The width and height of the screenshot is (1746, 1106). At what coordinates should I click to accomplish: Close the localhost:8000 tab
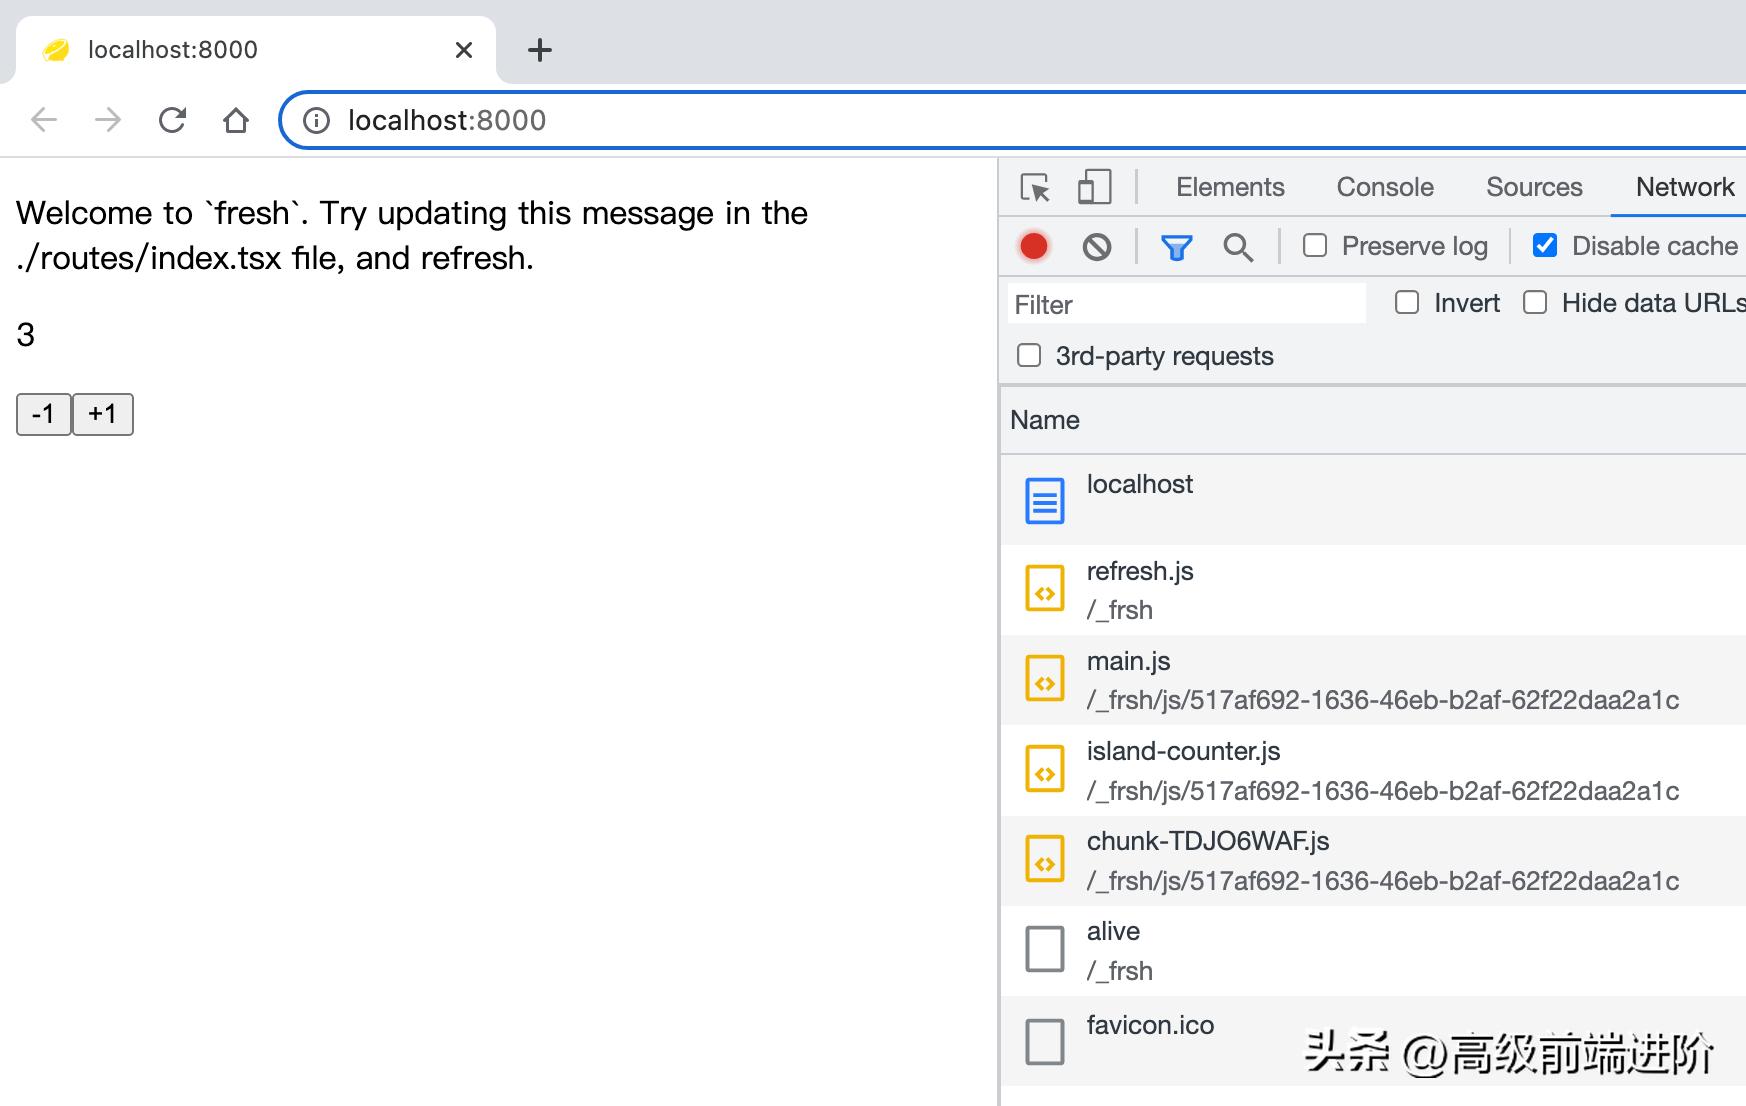pos(464,50)
